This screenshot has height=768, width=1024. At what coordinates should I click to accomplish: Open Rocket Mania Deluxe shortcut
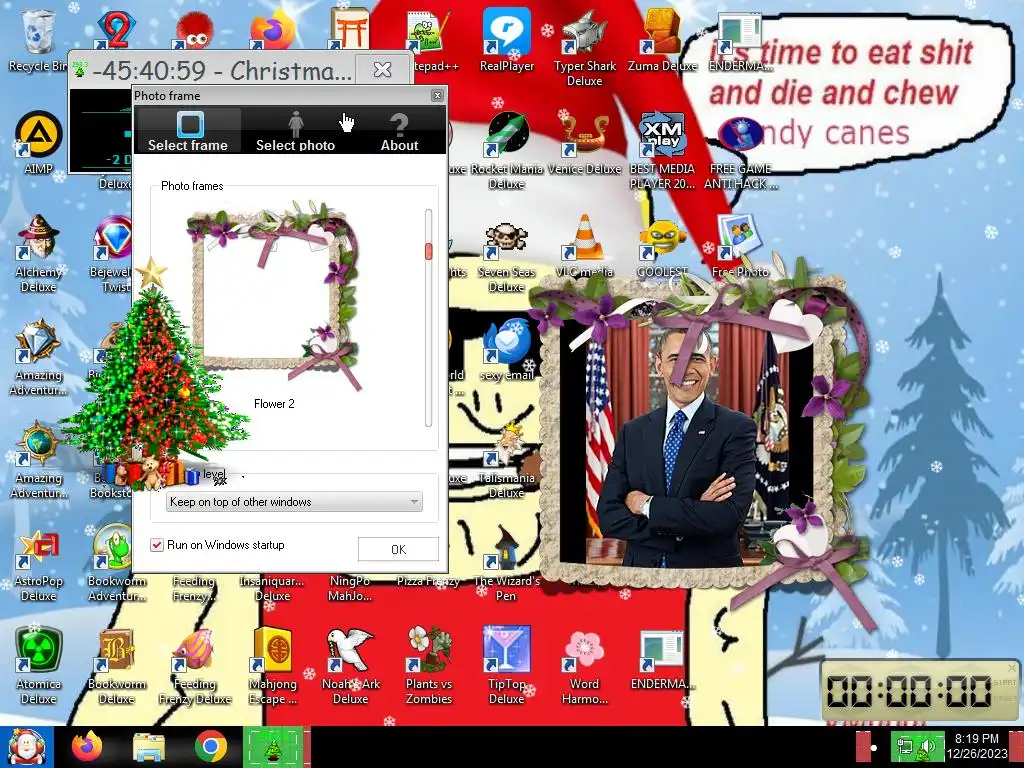[507, 150]
